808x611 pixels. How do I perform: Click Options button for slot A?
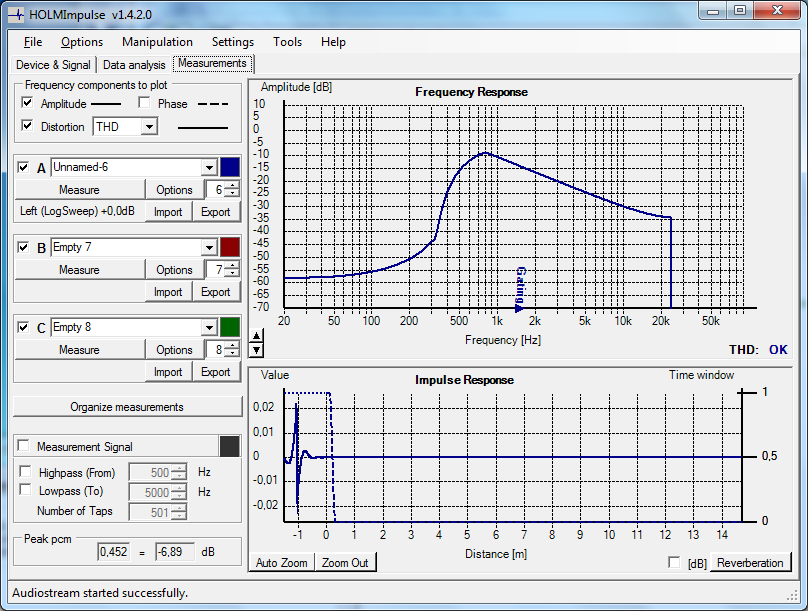click(174, 190)
